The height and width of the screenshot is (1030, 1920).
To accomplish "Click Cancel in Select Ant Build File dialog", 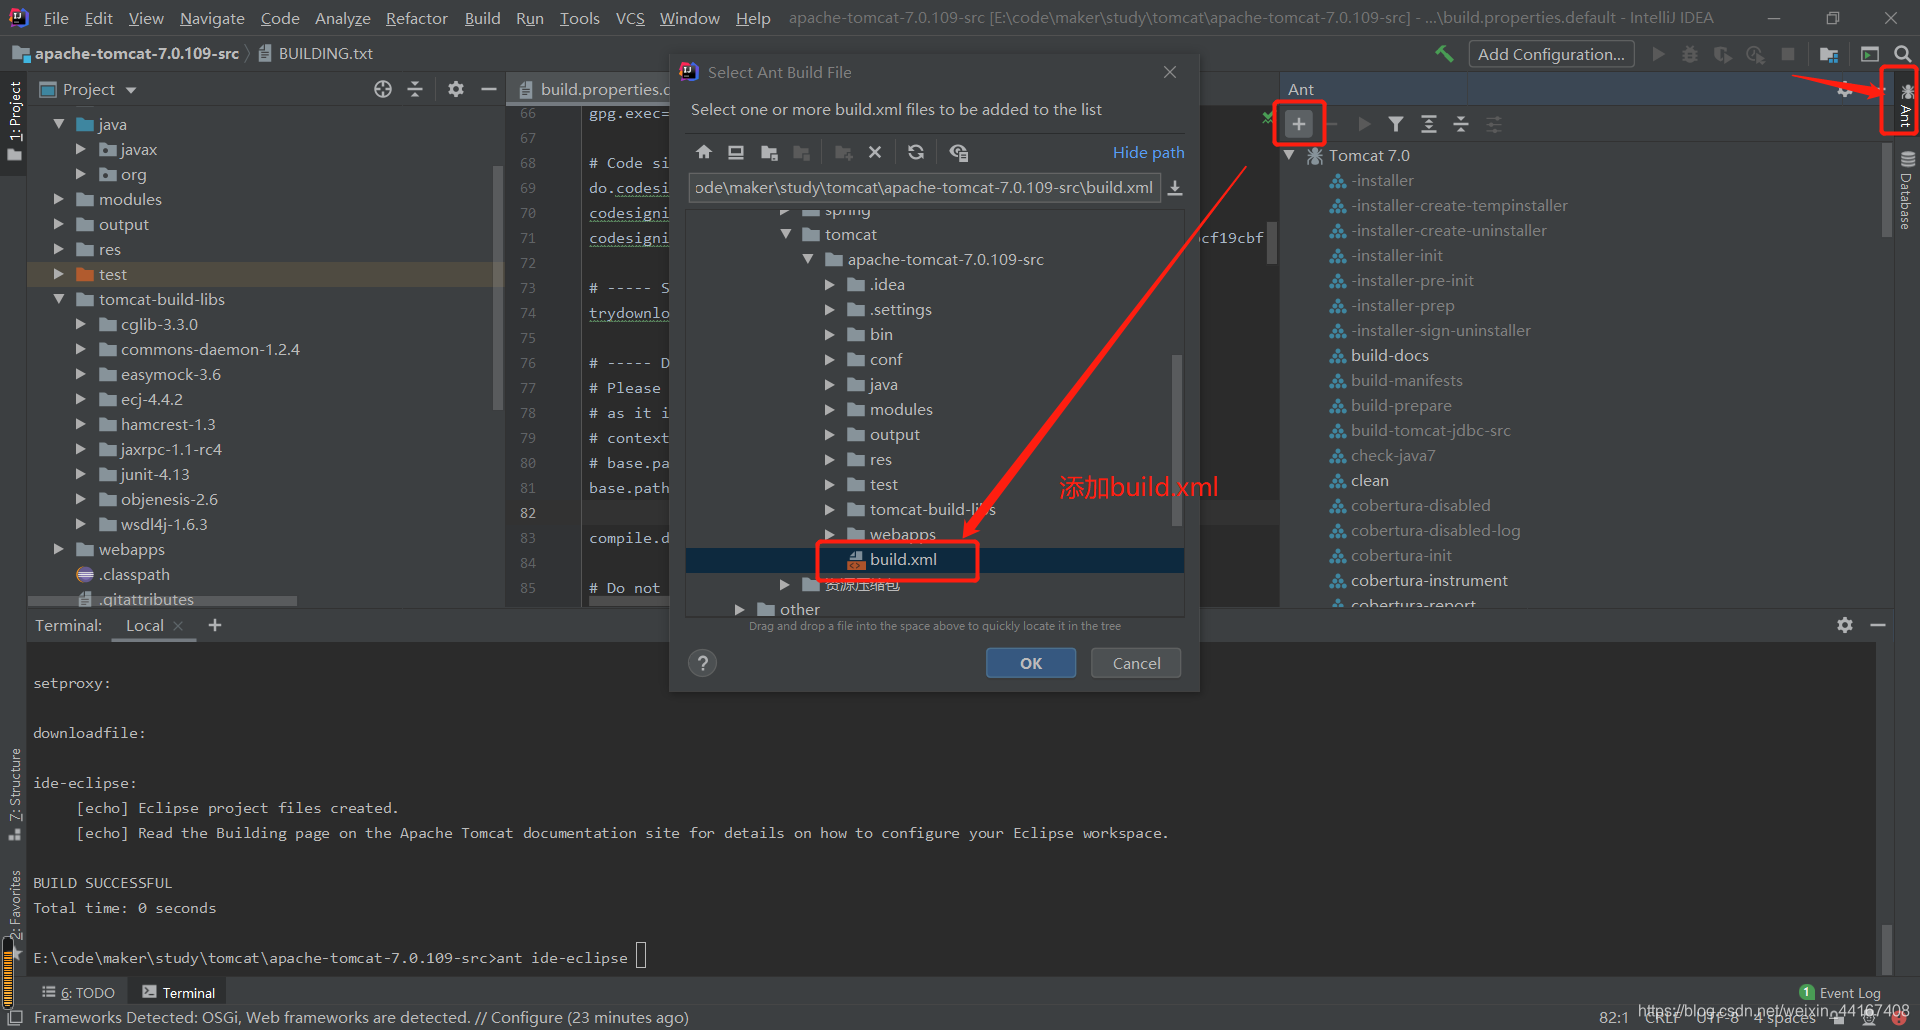I will [x=1137, y=663].
